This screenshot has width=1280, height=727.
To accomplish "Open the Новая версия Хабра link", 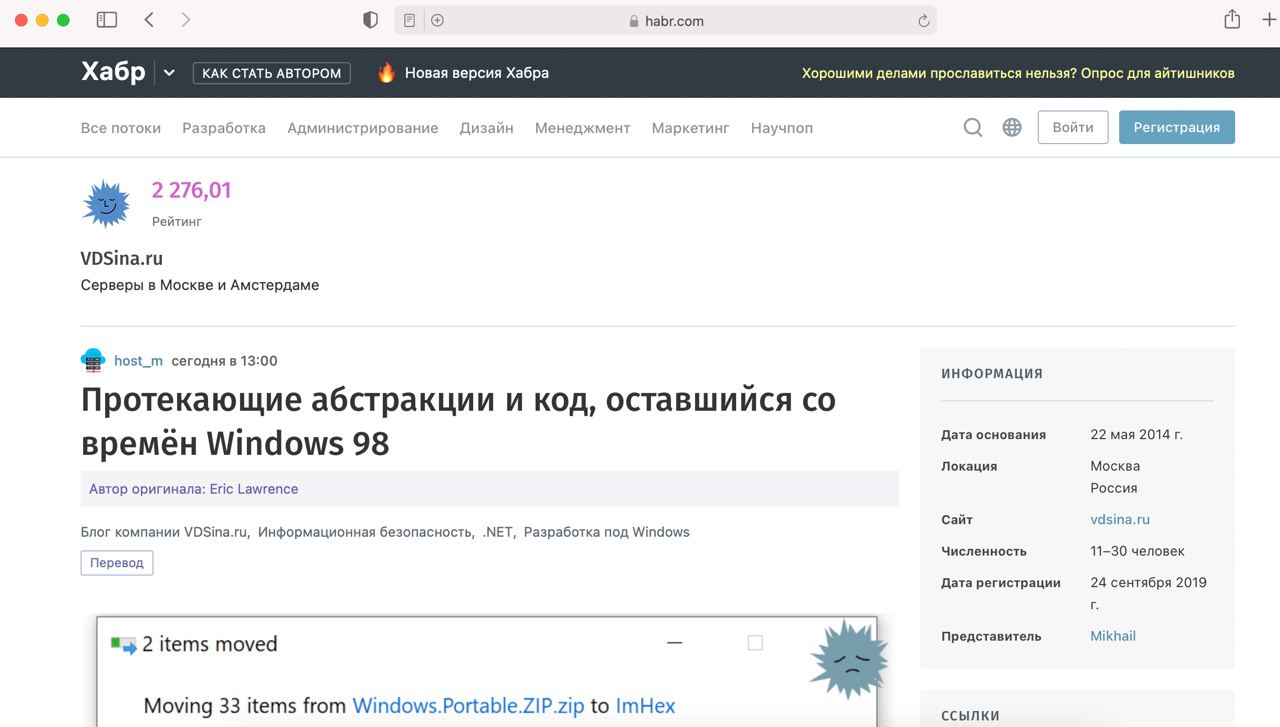I will coord(476,73).
